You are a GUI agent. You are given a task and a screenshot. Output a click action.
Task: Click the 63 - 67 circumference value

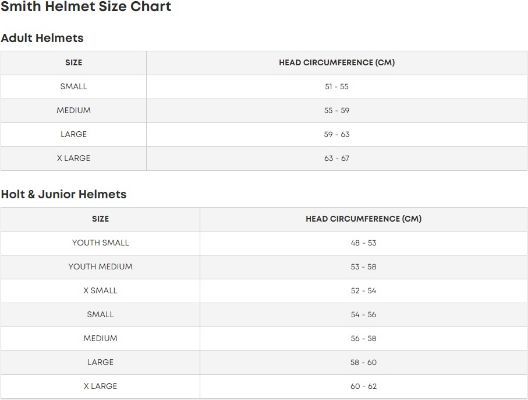tap(337, 158)
